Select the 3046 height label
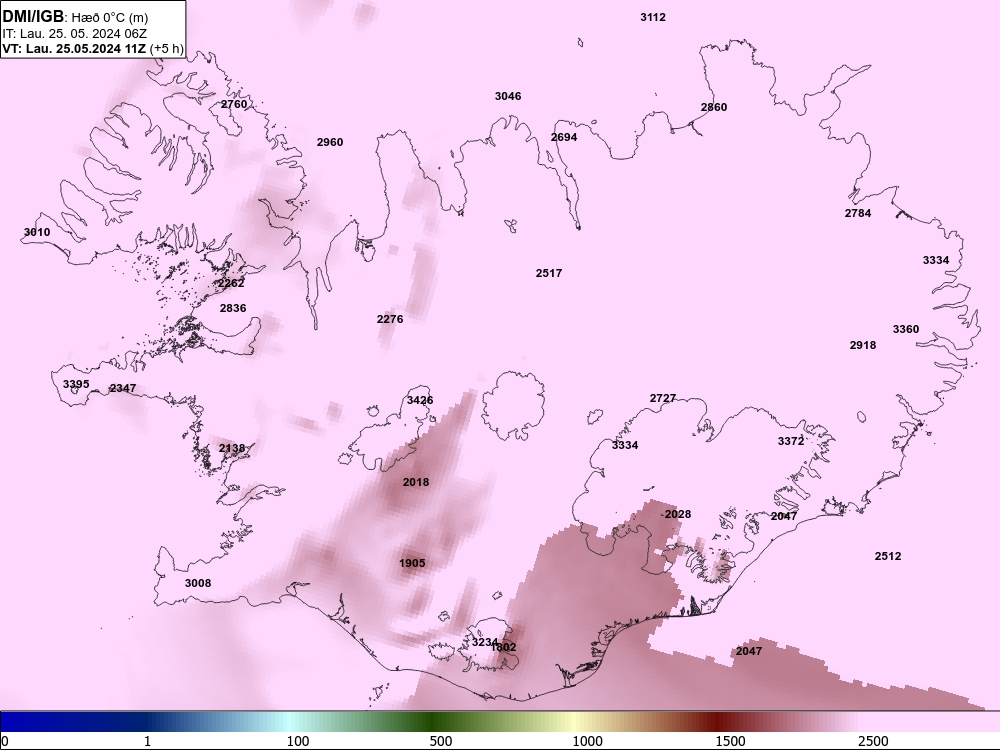The width and height of the screenshot is (1000, 750). tap(508, 96)
